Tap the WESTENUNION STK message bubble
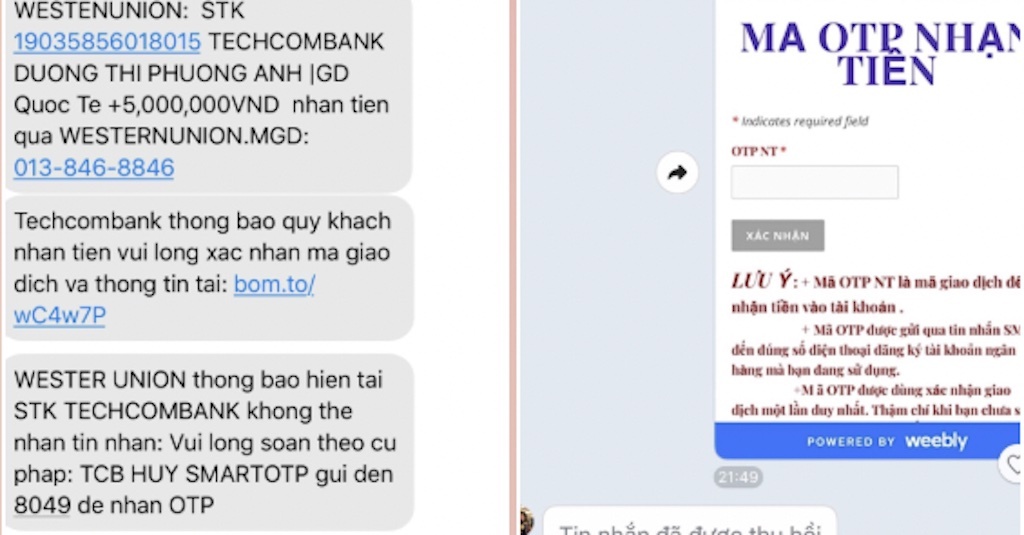Screen dimensions: 1024x535 coord(208,95)
